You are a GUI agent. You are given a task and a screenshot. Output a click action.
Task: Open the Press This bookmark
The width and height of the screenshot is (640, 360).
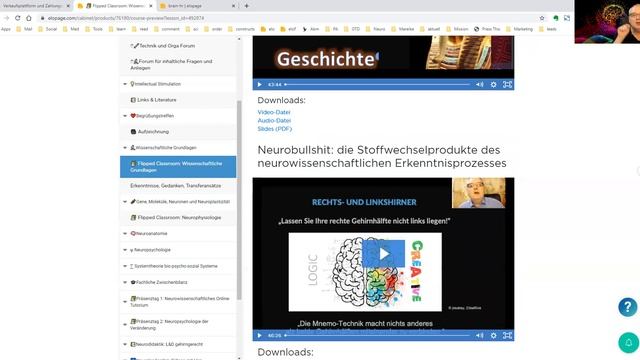pyautogui.click(x=487, y=29)
